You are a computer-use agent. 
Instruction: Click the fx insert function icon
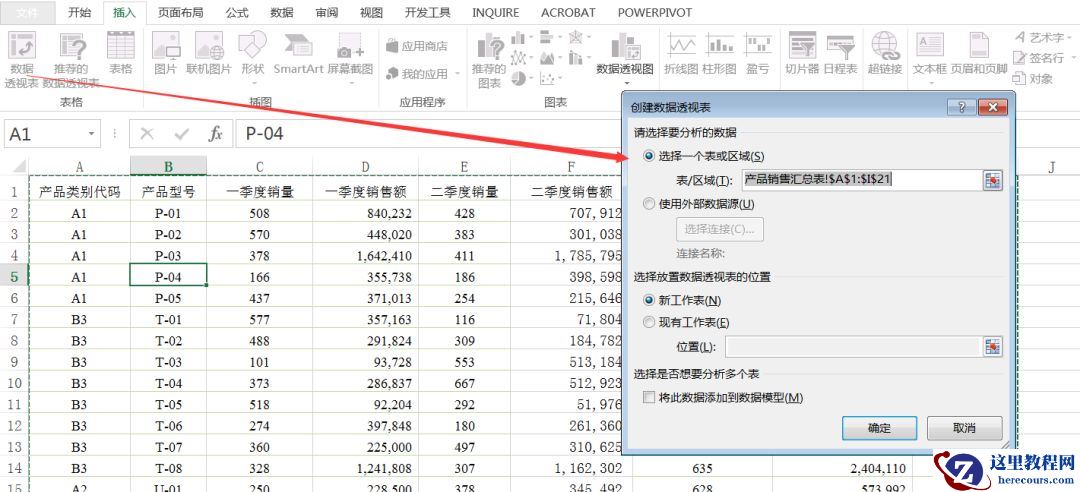click(x=216, y=134)
